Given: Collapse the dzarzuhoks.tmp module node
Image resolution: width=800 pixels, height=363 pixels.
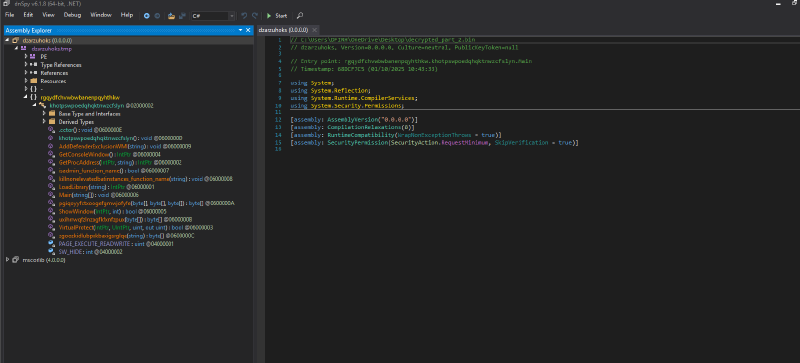Looking at the screenshot, I should pos(17,49).
